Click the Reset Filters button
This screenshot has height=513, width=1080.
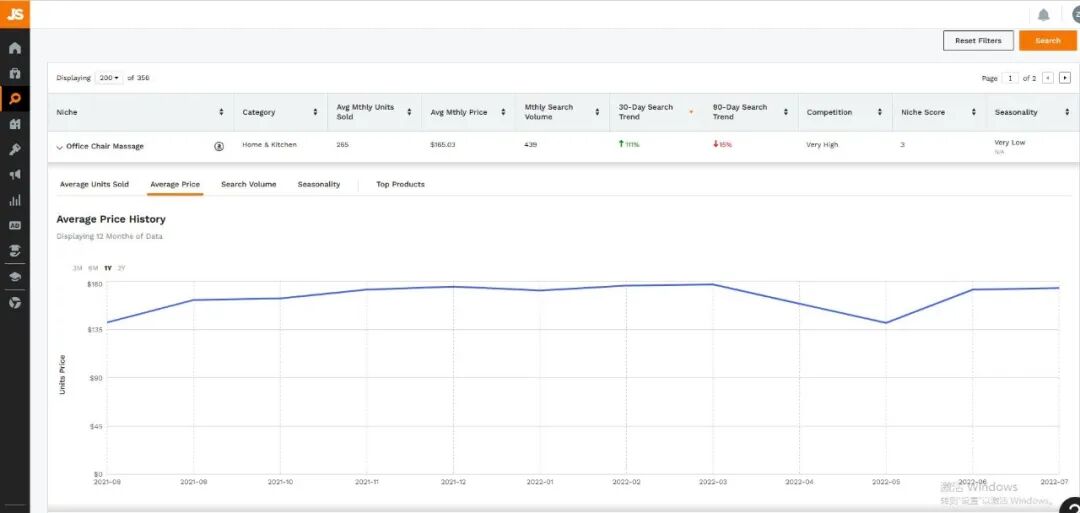[x=978, y=41]
